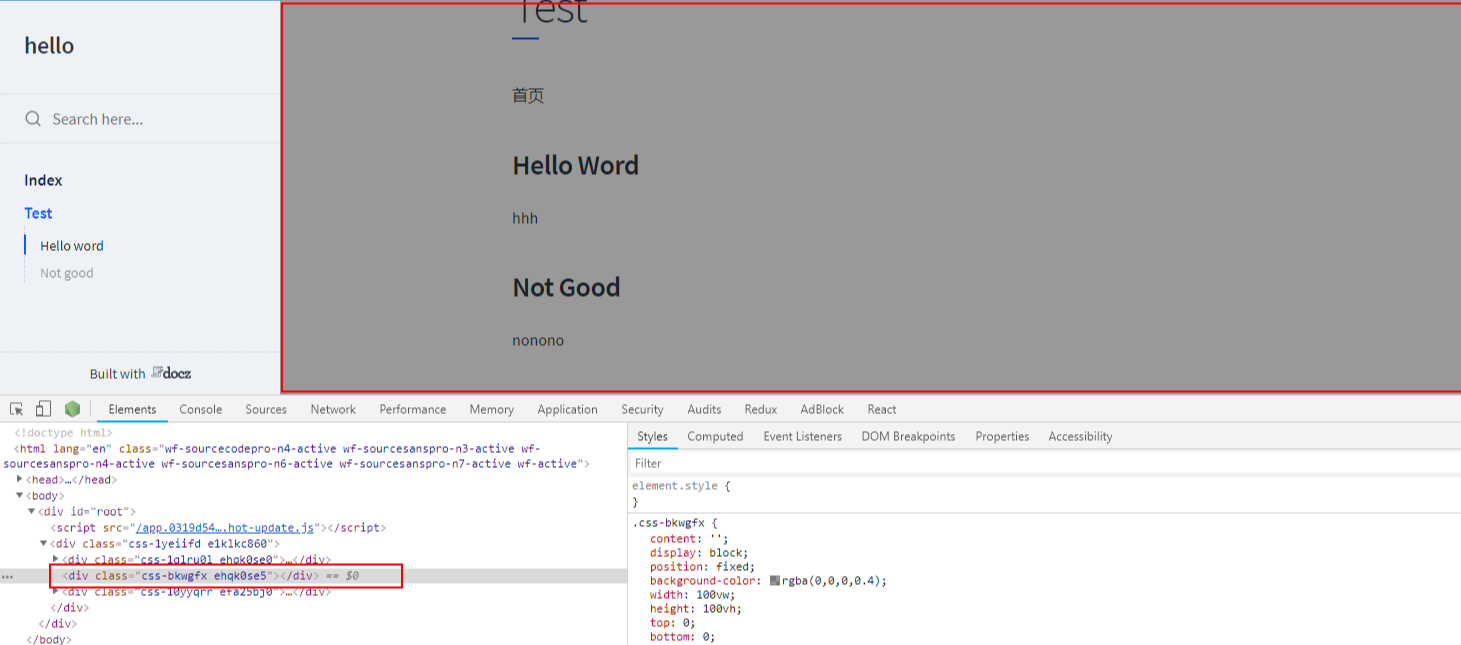Click the nonono paragraph text
The height and width of the screenshot is (645, 1461).
pyautogui.click(x=538, y=340)
